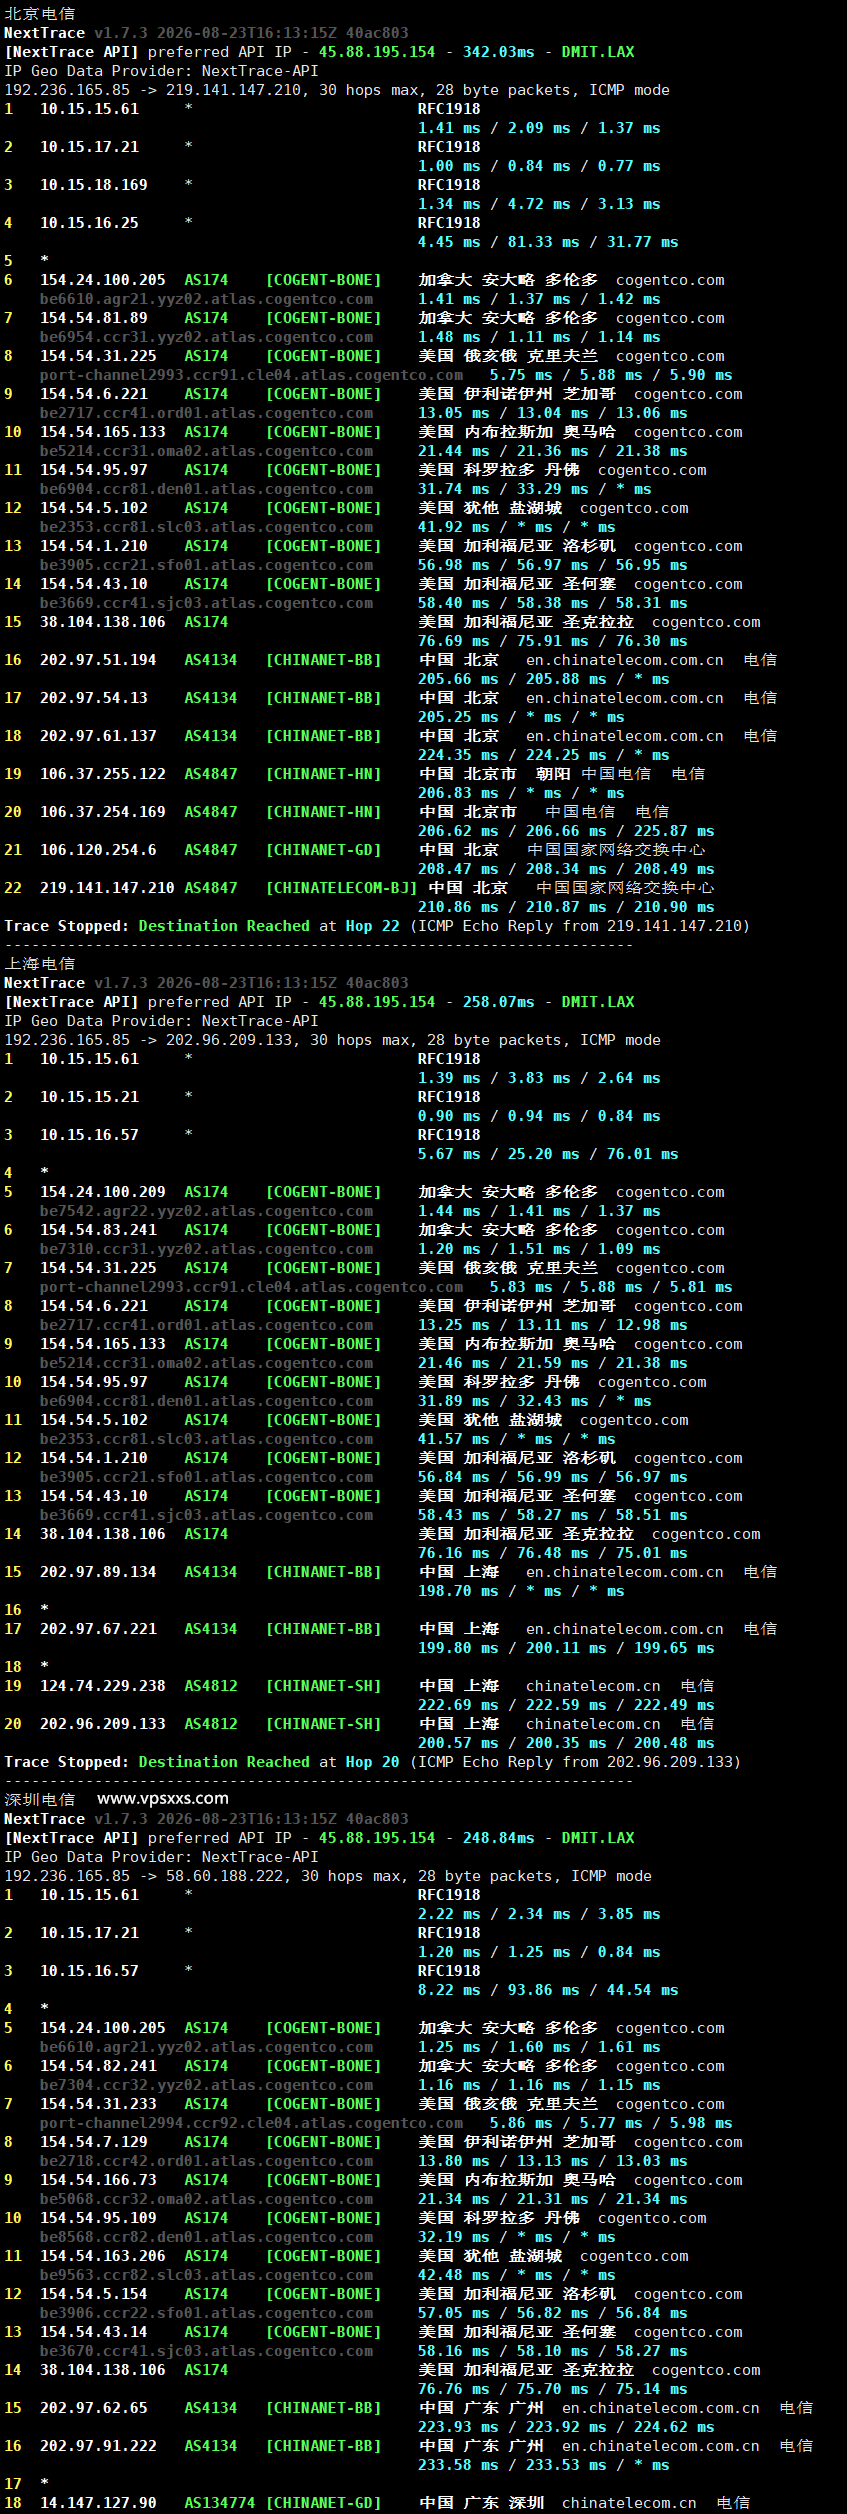Viewport: 847px width, 2514px height.
Task: Click hop IP 154.54.31.233
Action: click(98, 2104)
